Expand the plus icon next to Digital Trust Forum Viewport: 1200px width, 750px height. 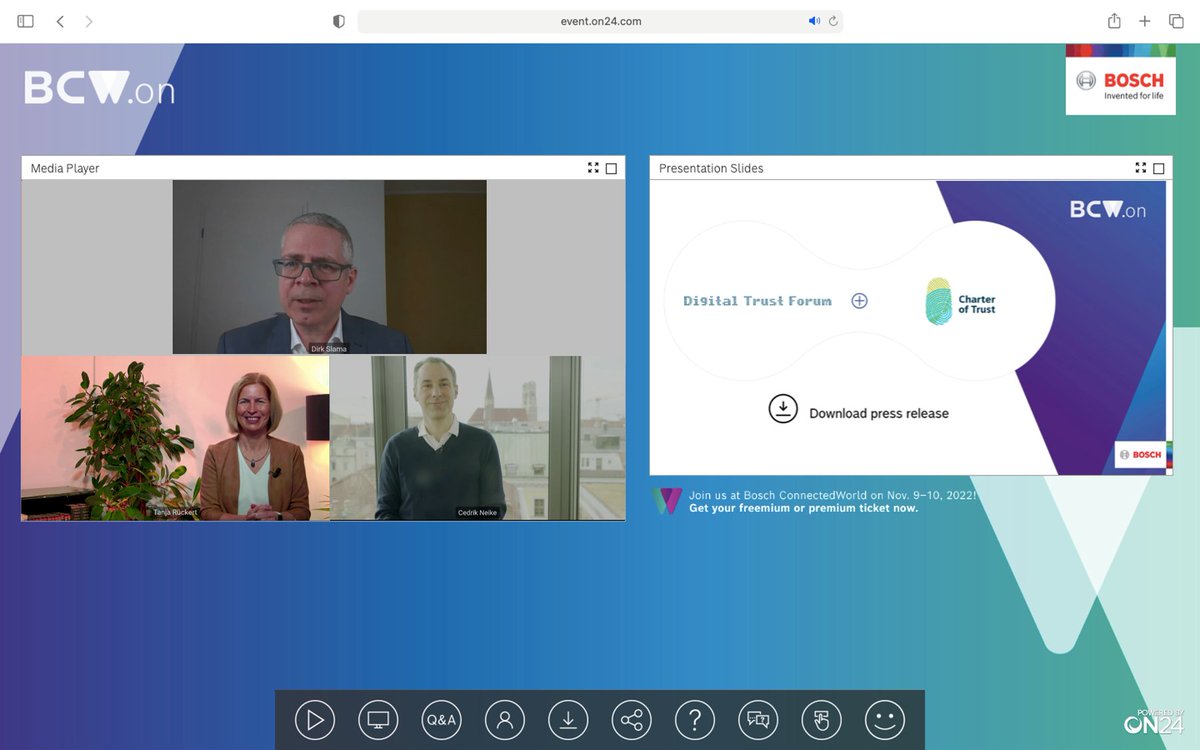click(859, 300)
